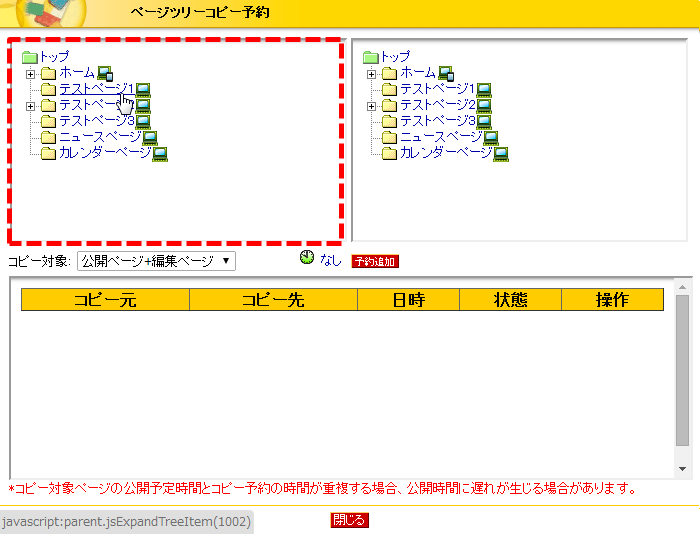Click the カレンダーページ computer icon, left tree
Image resolution: width=700 pixels, height=537 pixels.
click(x=160, y=154)
